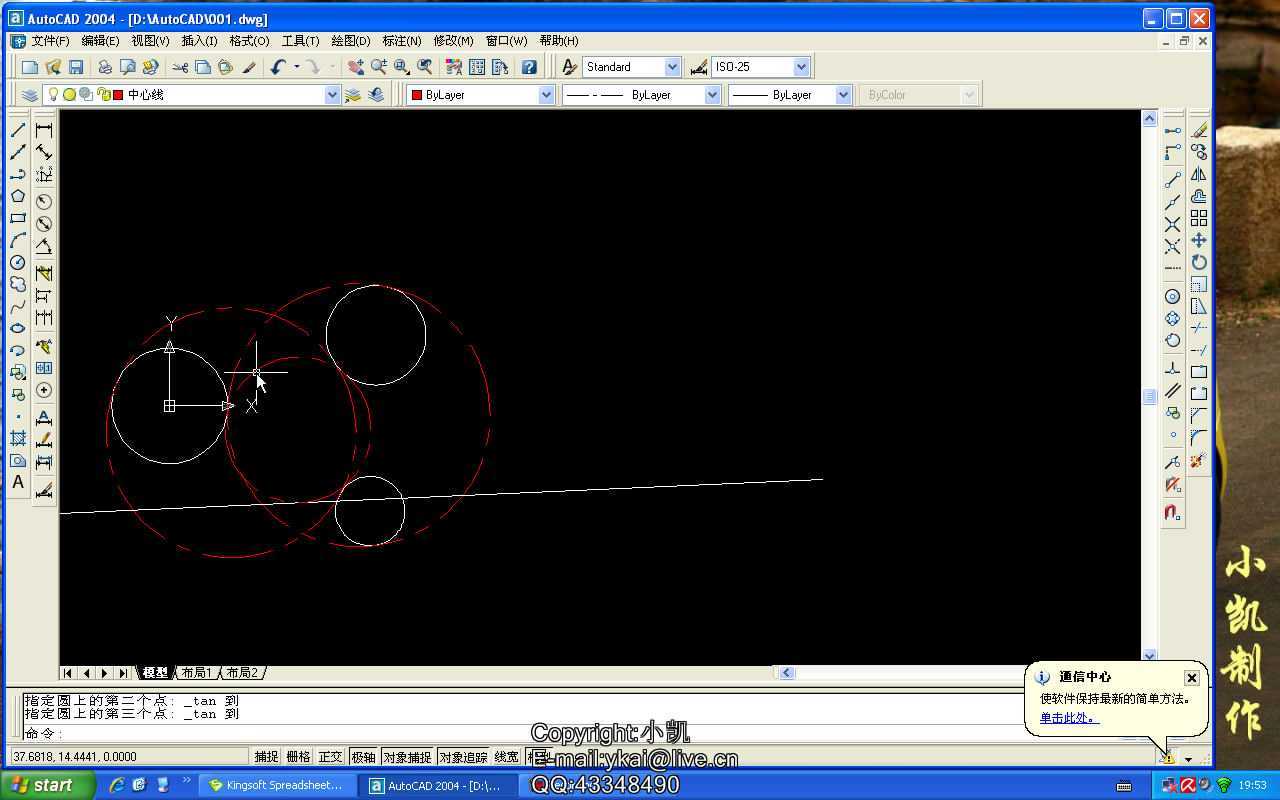The height and width of the screenshot is (800, 1280).
Task: Choose the Erase modify tool
Action: pyautogui.click(x=1199, y=130)
